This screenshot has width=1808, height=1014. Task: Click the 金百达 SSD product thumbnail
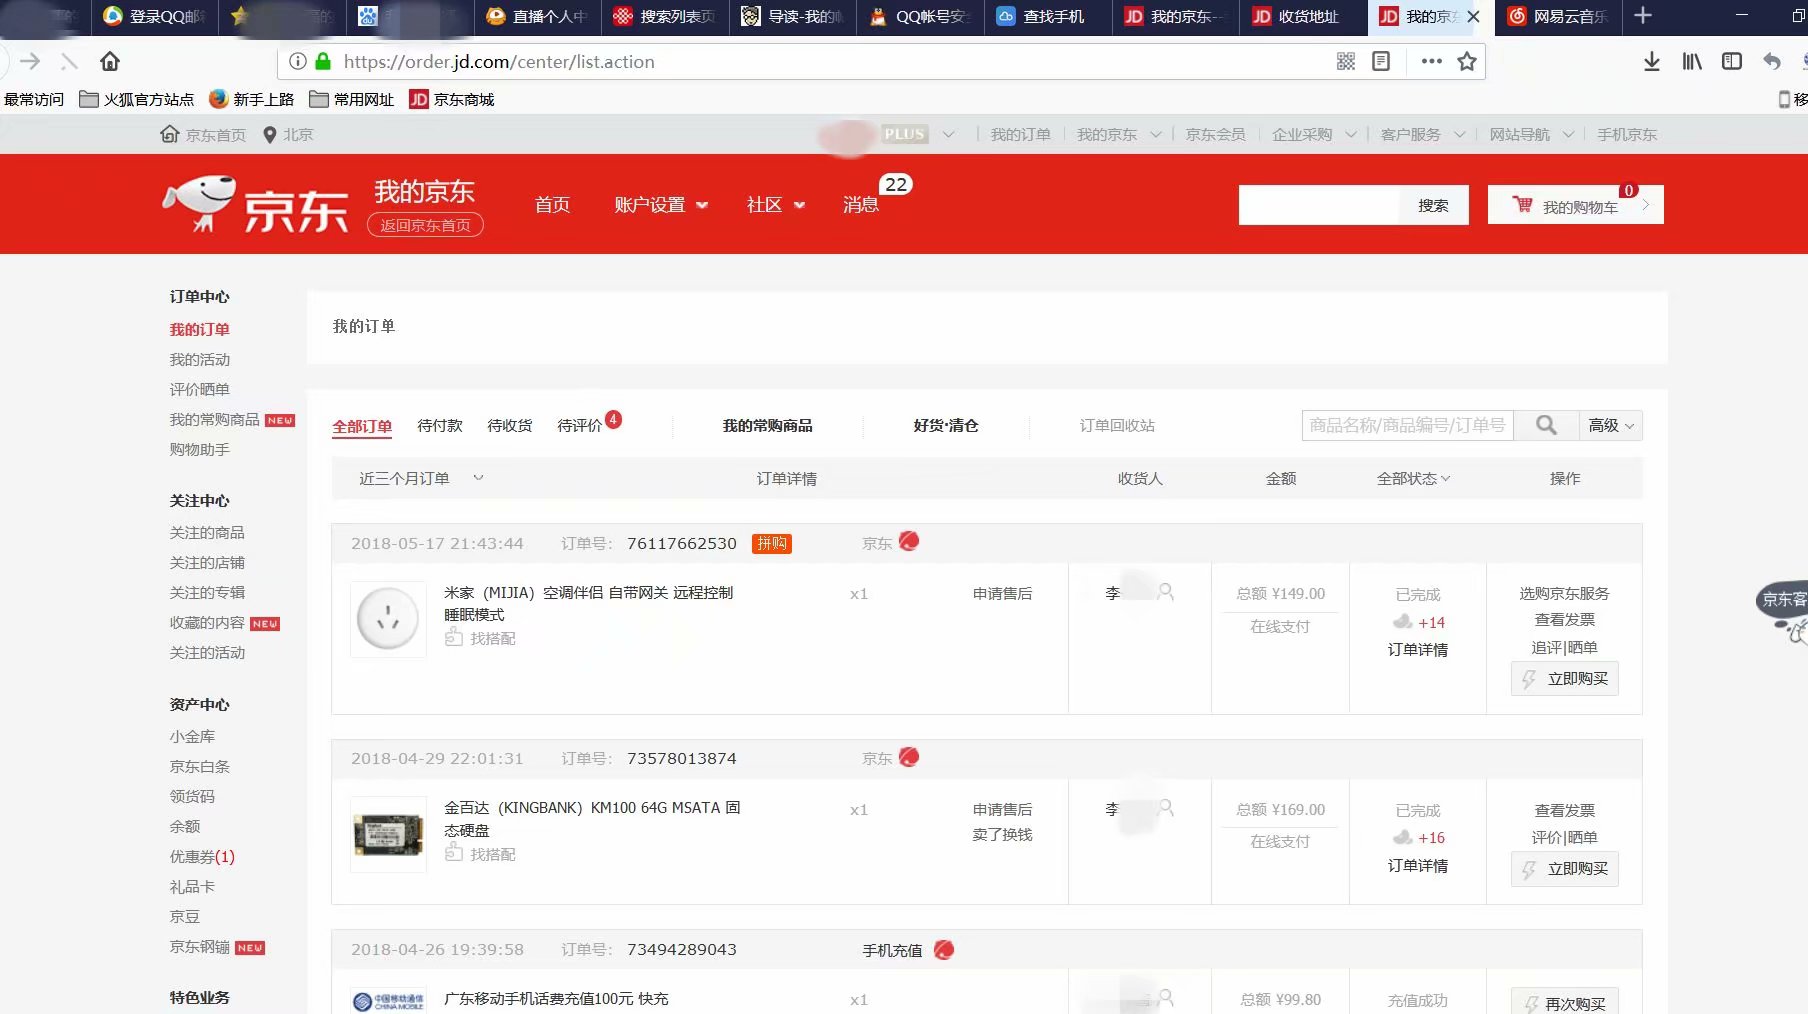coord(388,835)
